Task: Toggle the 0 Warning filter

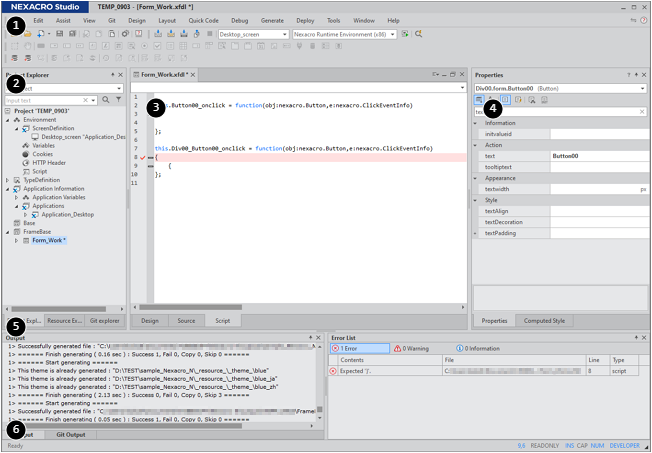Action: (x=412, y=348)
